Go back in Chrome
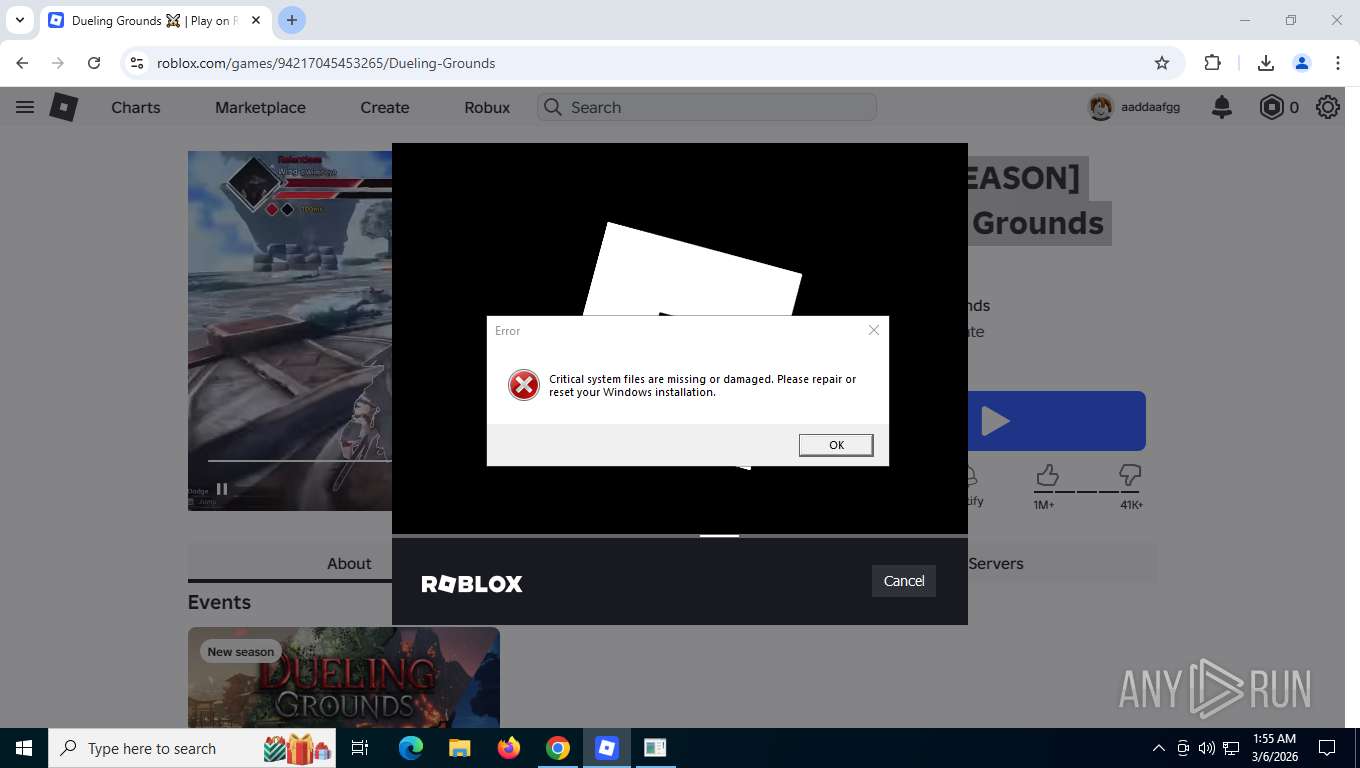 (22, 63)
